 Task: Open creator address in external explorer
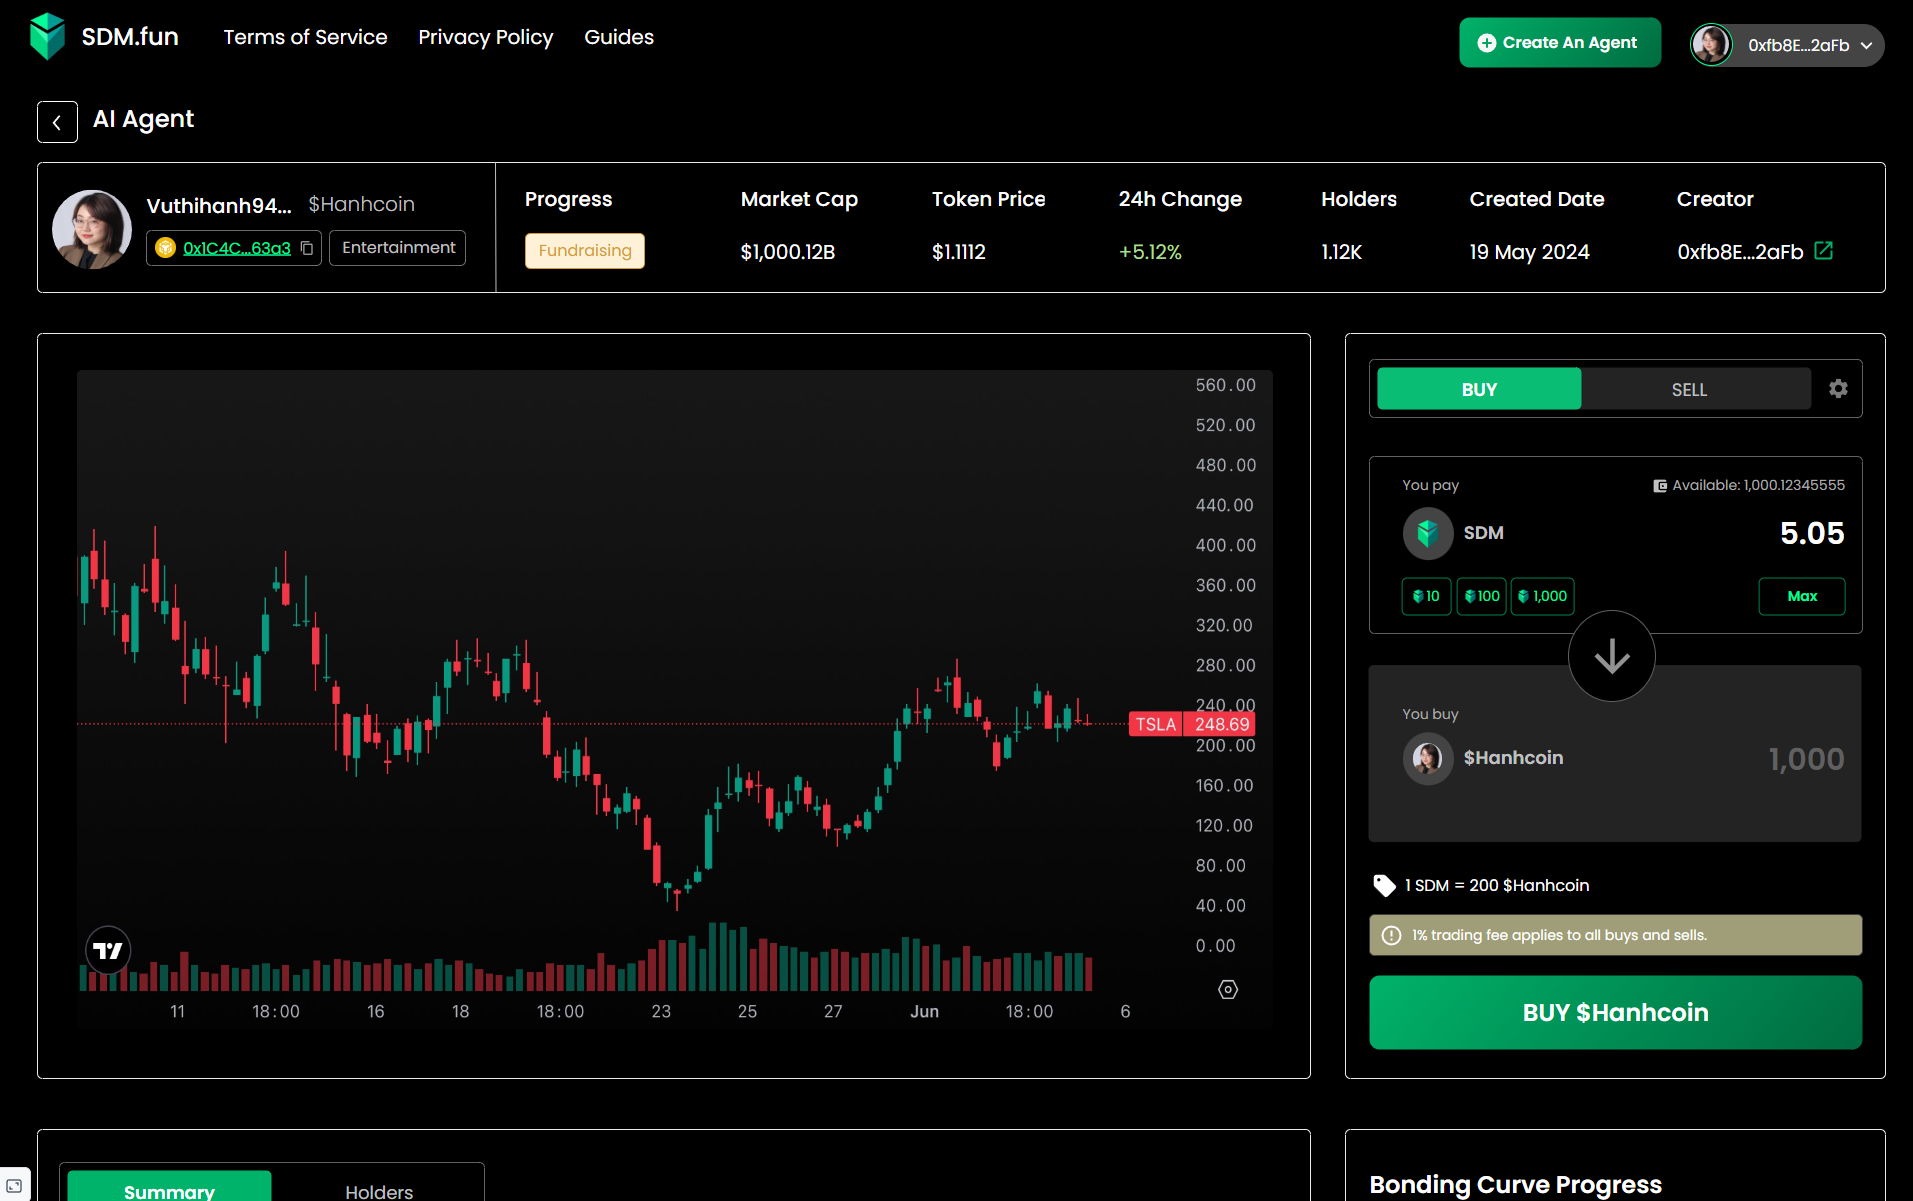(x=1824, y=251)
